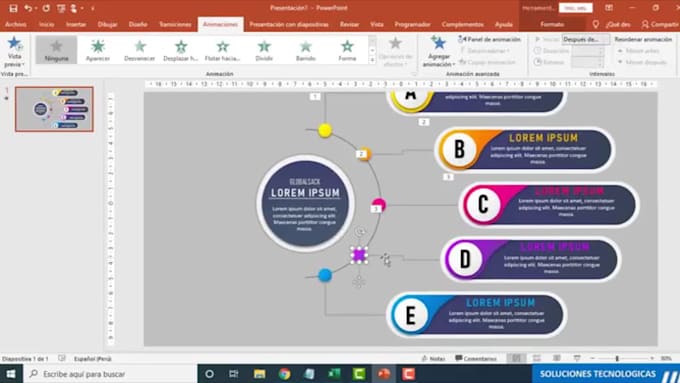Click the Duración input field
680x383 pixels.
[588, 51]
